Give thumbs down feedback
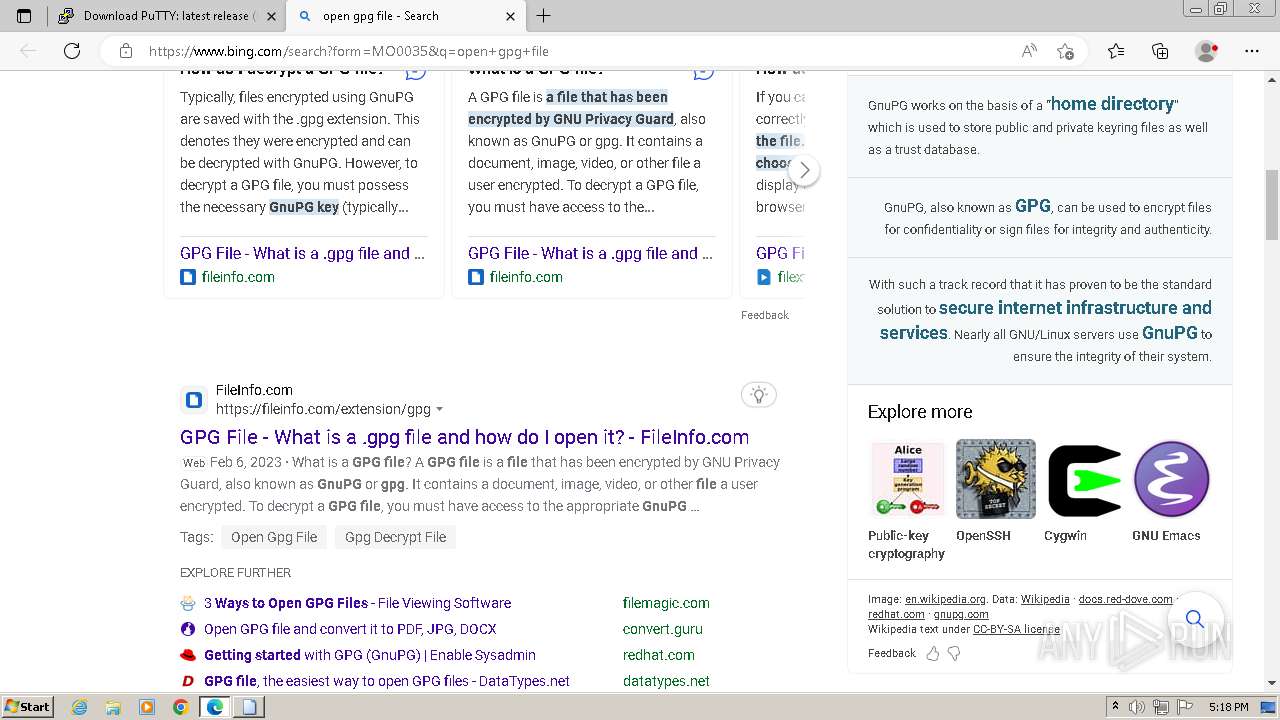 (954, 653)
